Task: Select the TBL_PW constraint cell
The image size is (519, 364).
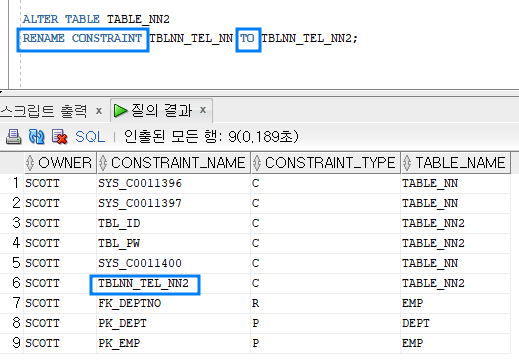Action: click(x=174, y=243)
